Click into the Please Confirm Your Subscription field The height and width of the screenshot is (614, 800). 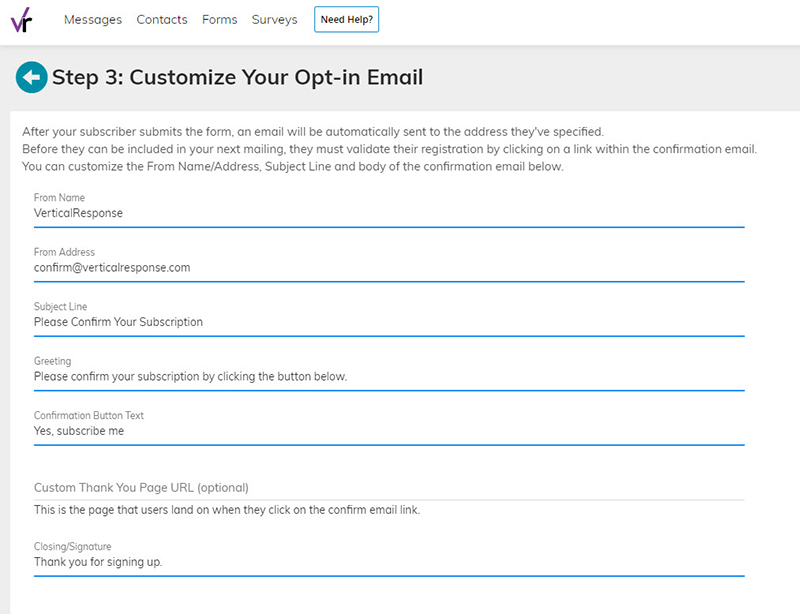389,323
